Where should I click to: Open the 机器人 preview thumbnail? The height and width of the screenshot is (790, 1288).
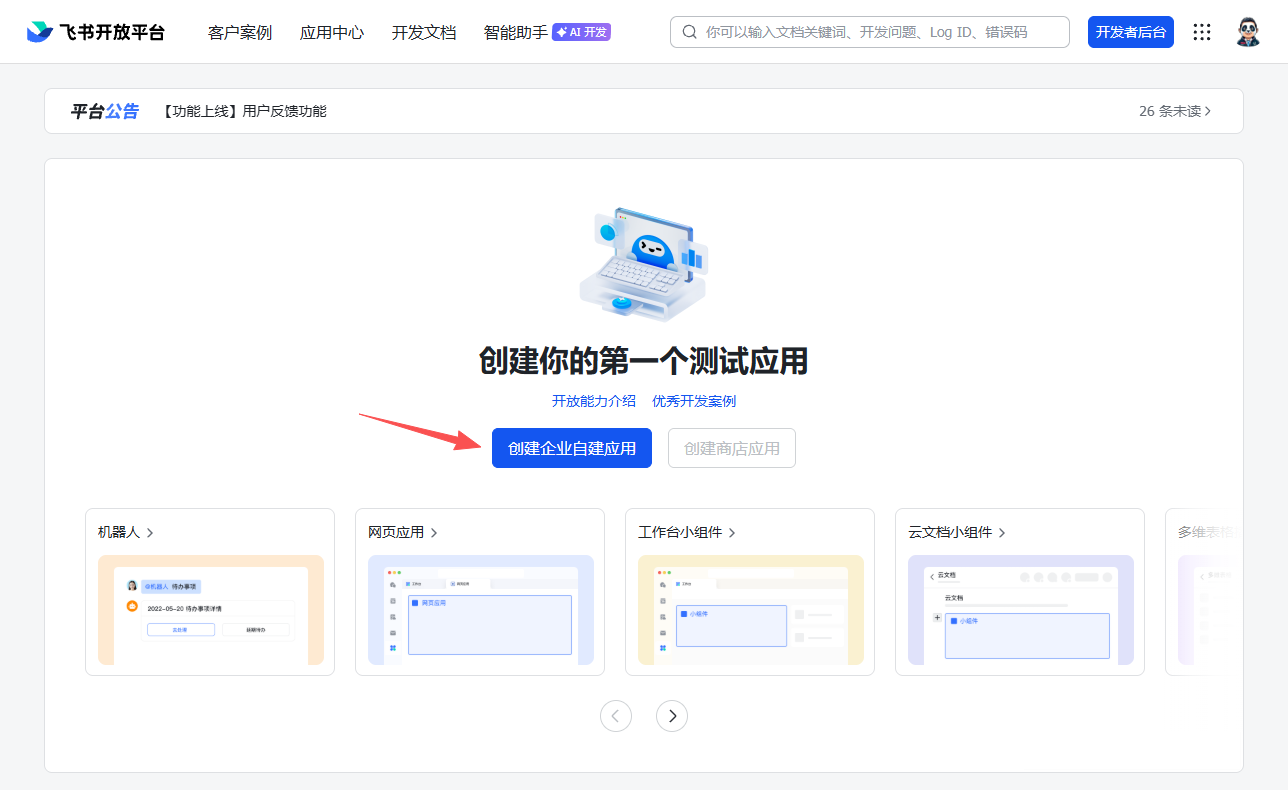[x=211, y=610]
